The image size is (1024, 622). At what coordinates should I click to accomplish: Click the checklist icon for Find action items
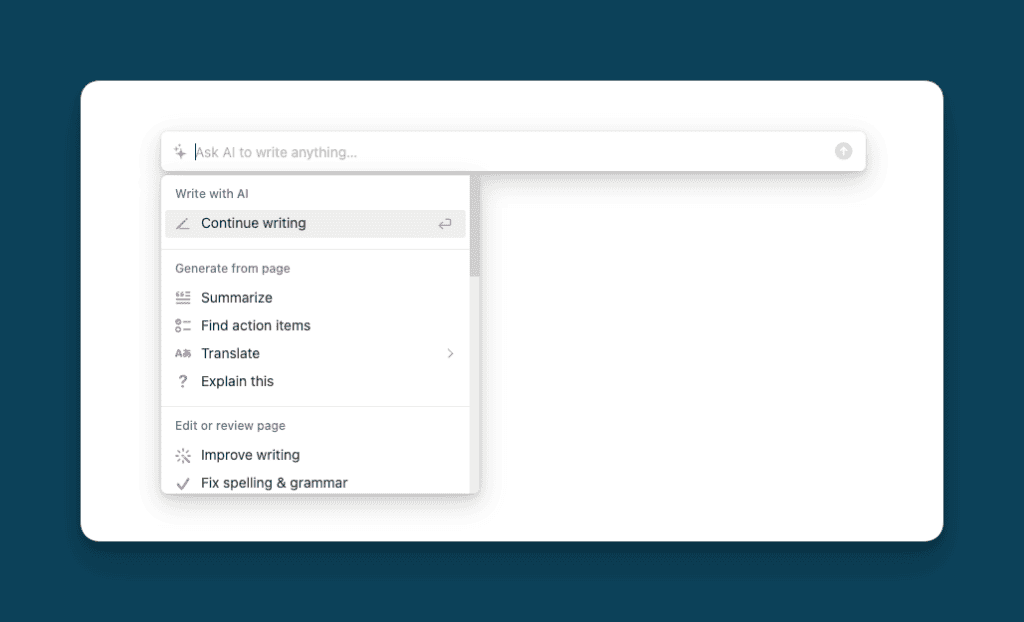(183, 326)
